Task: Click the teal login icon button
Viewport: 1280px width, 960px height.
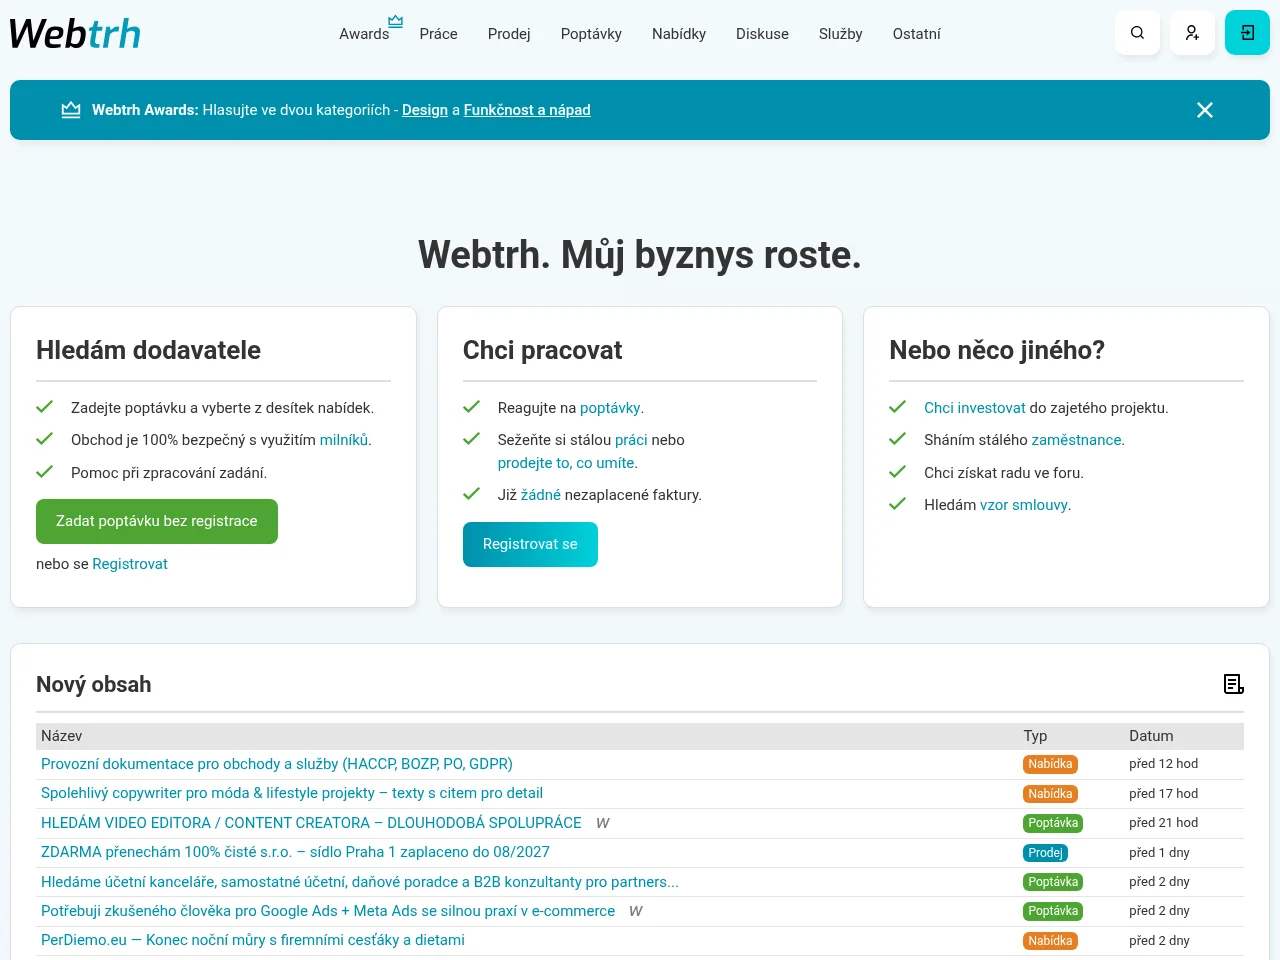Action: pos(1247,33)
